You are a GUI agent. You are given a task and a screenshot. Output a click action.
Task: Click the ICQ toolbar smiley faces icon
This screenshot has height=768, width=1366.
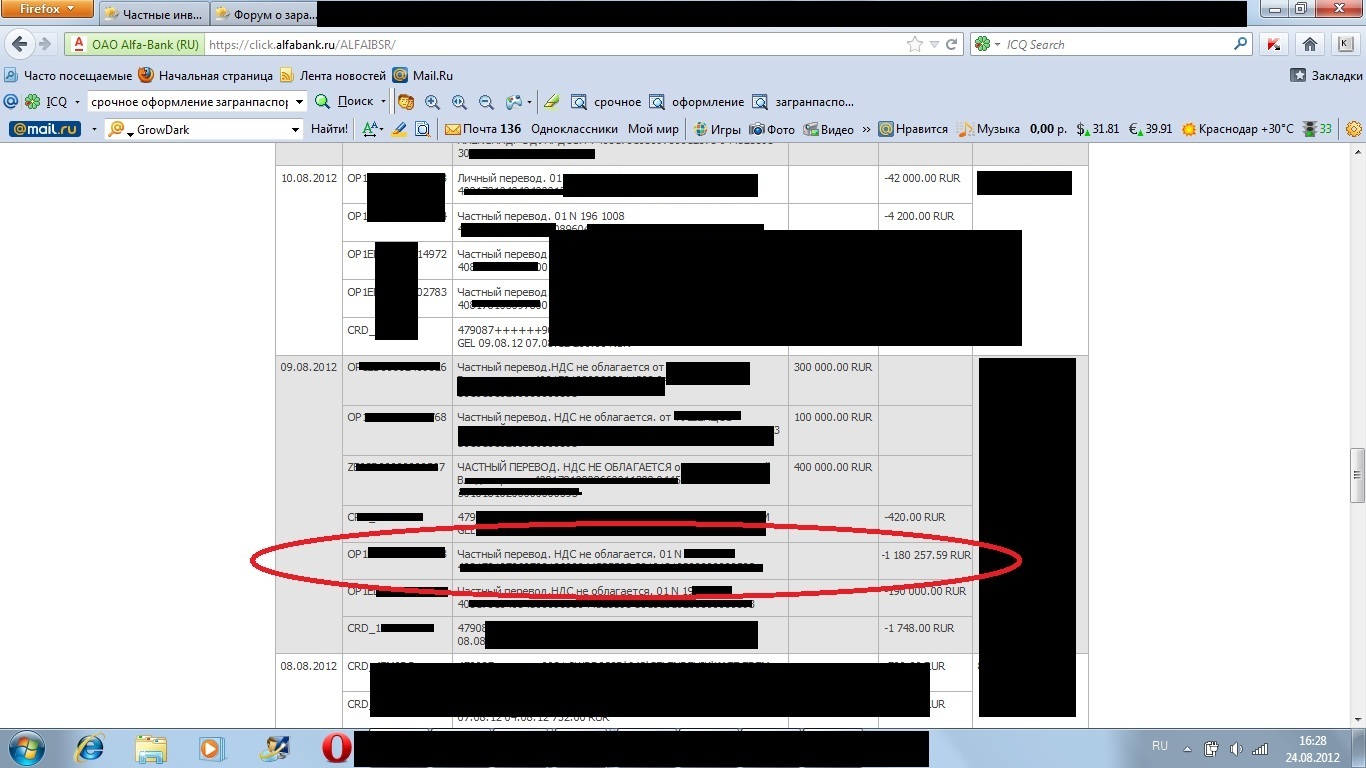[x=406, y=102]
